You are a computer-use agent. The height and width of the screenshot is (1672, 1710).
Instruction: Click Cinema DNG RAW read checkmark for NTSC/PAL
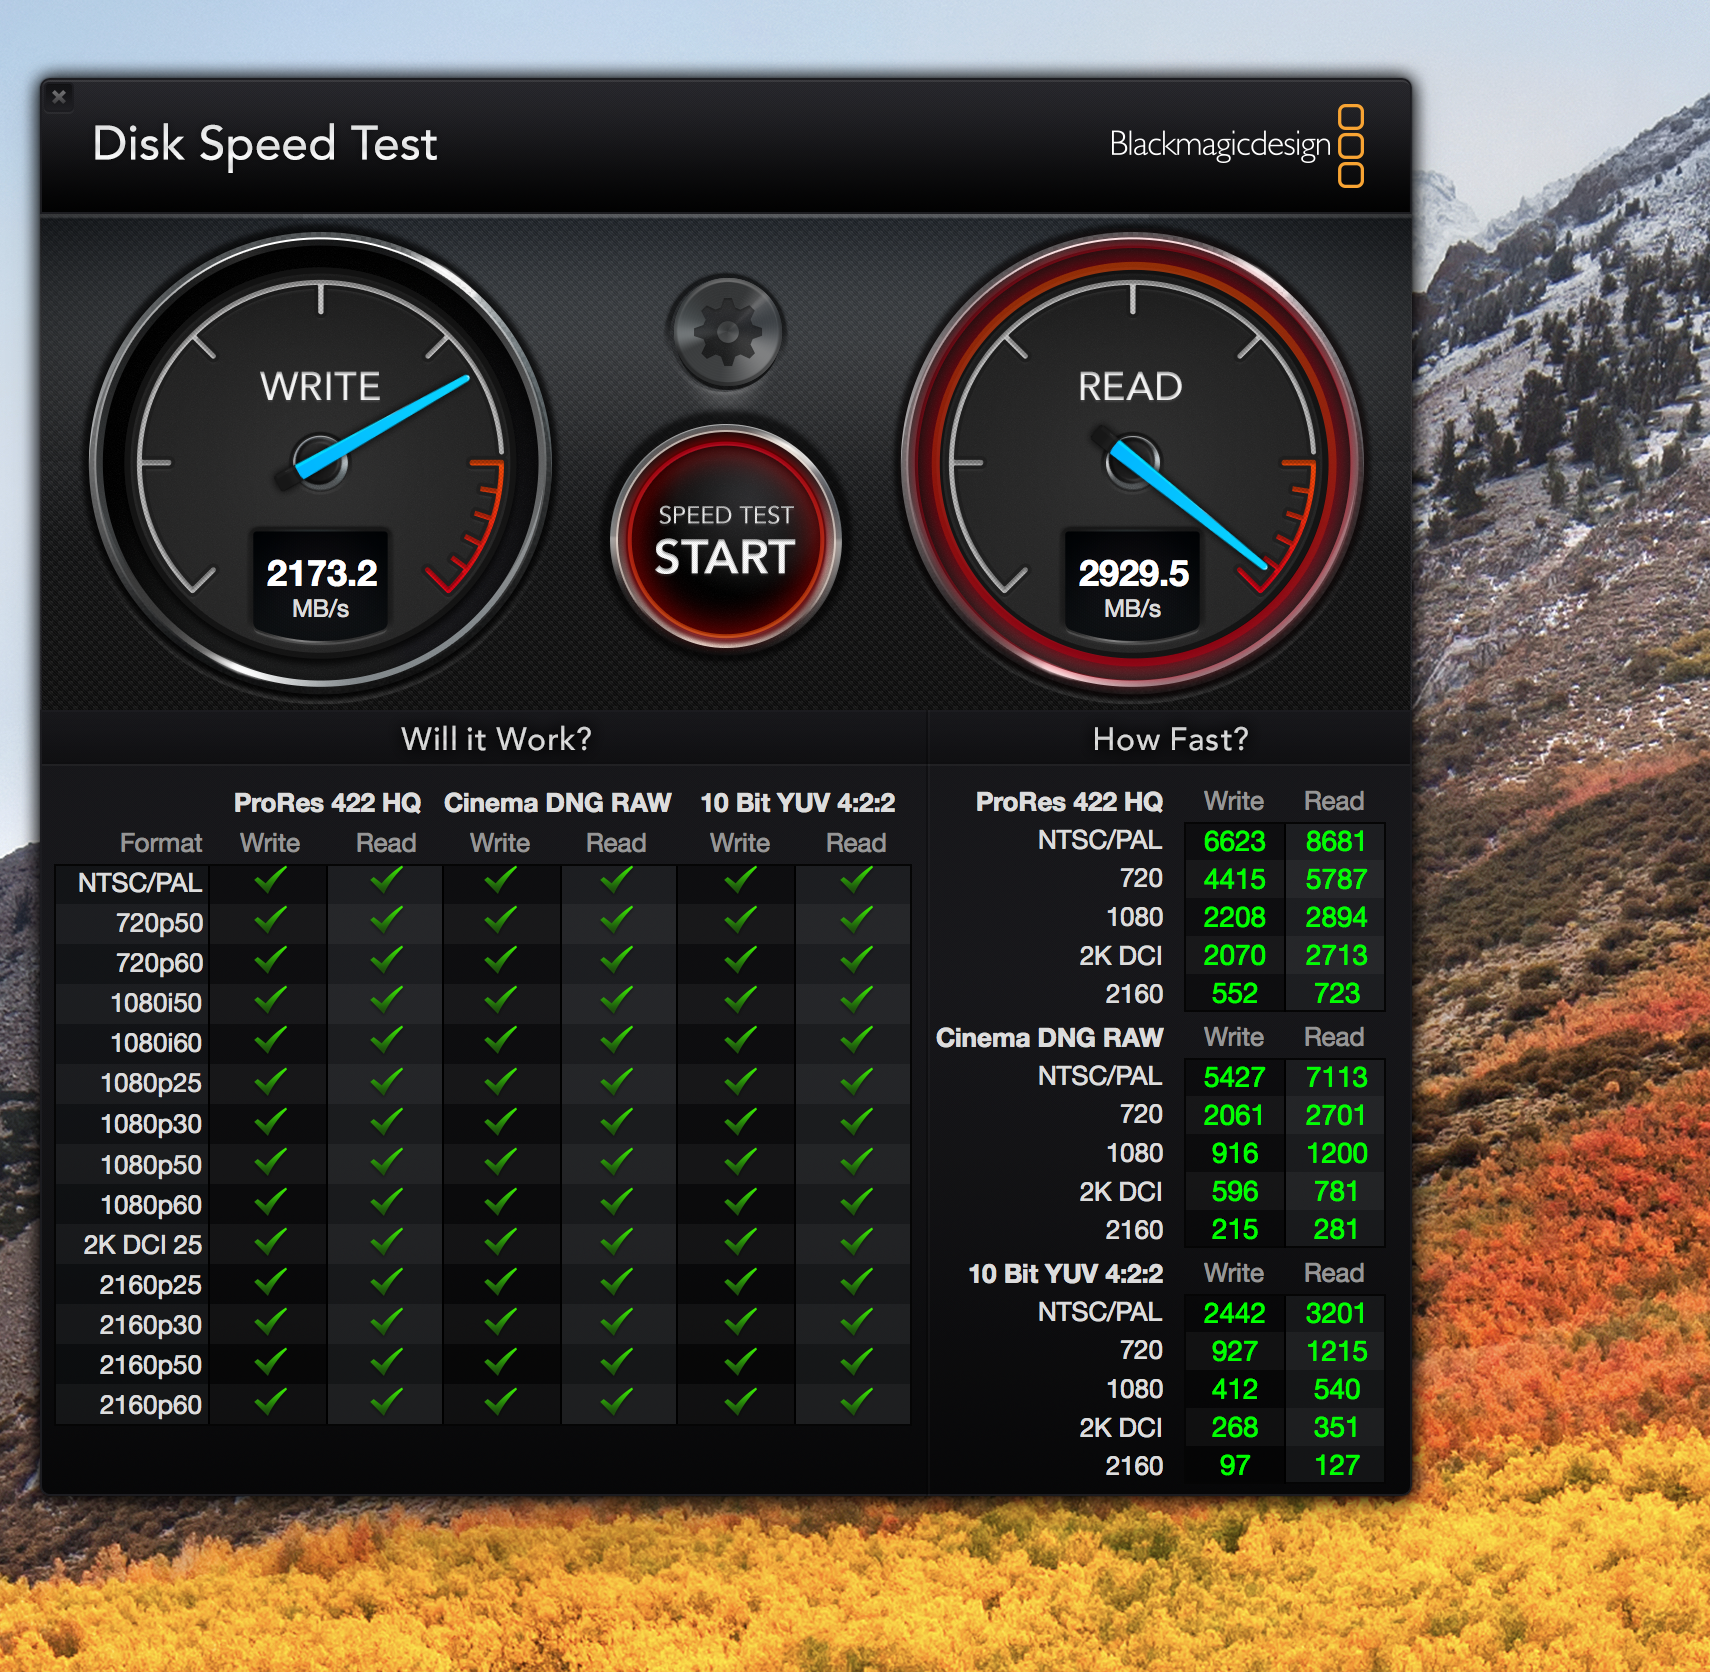(616, 880)
